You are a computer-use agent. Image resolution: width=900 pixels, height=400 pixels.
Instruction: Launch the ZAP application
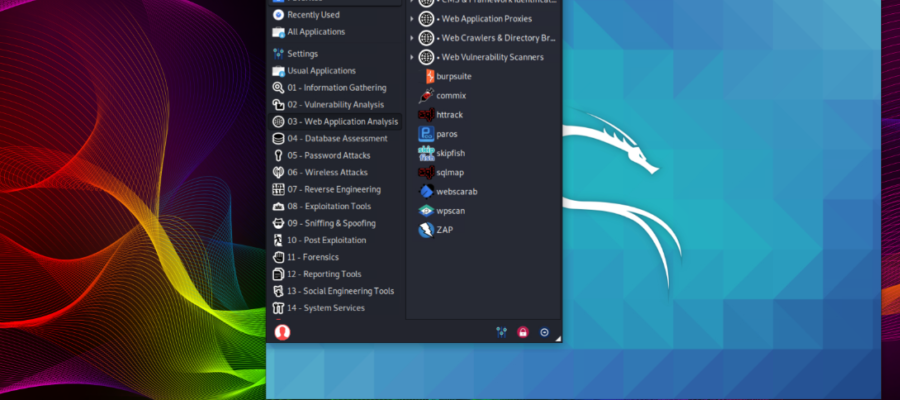pos(436,230)
